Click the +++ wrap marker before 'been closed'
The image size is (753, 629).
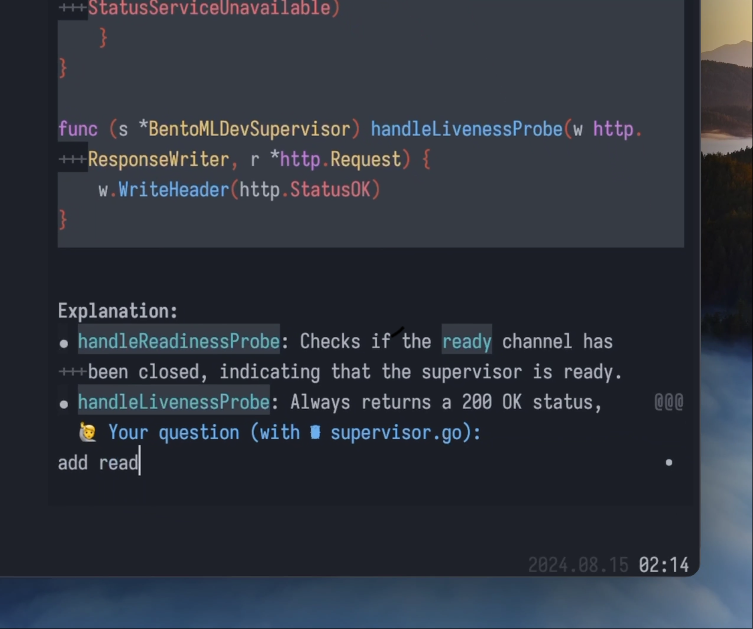click(72, 372)
